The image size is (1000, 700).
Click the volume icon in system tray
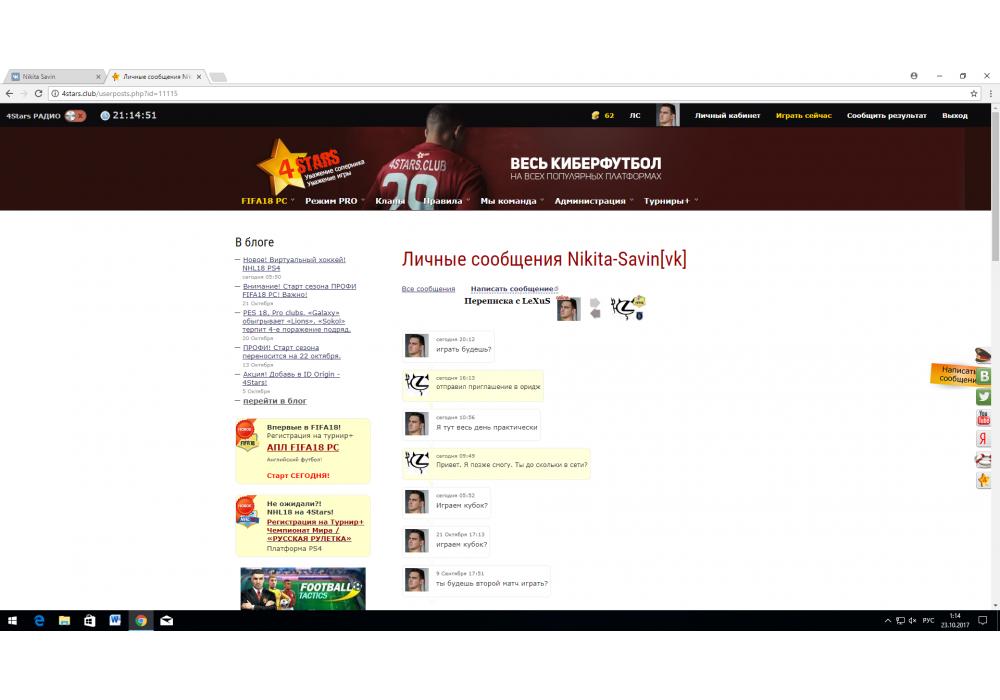click(x=913, y=621)
